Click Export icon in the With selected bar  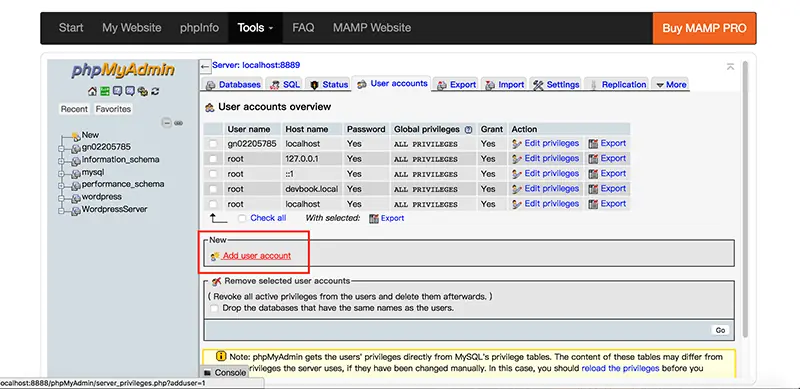click(373, 218)
